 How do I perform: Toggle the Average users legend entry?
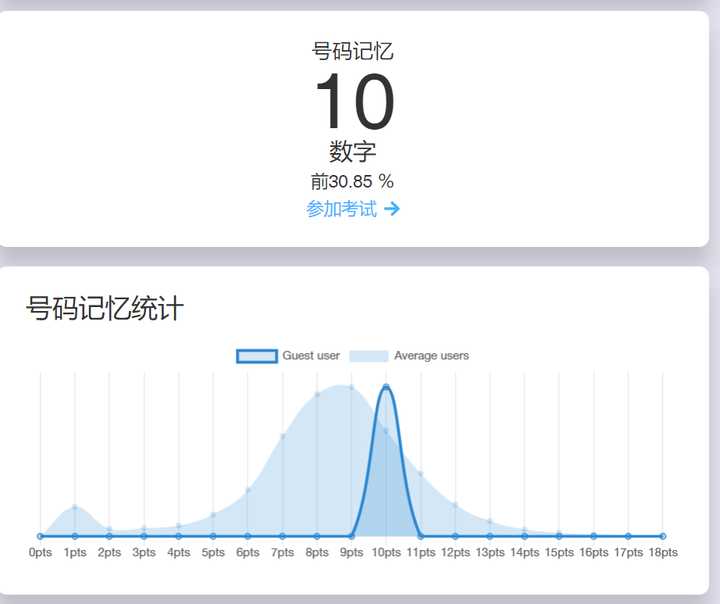pos(409,356)
